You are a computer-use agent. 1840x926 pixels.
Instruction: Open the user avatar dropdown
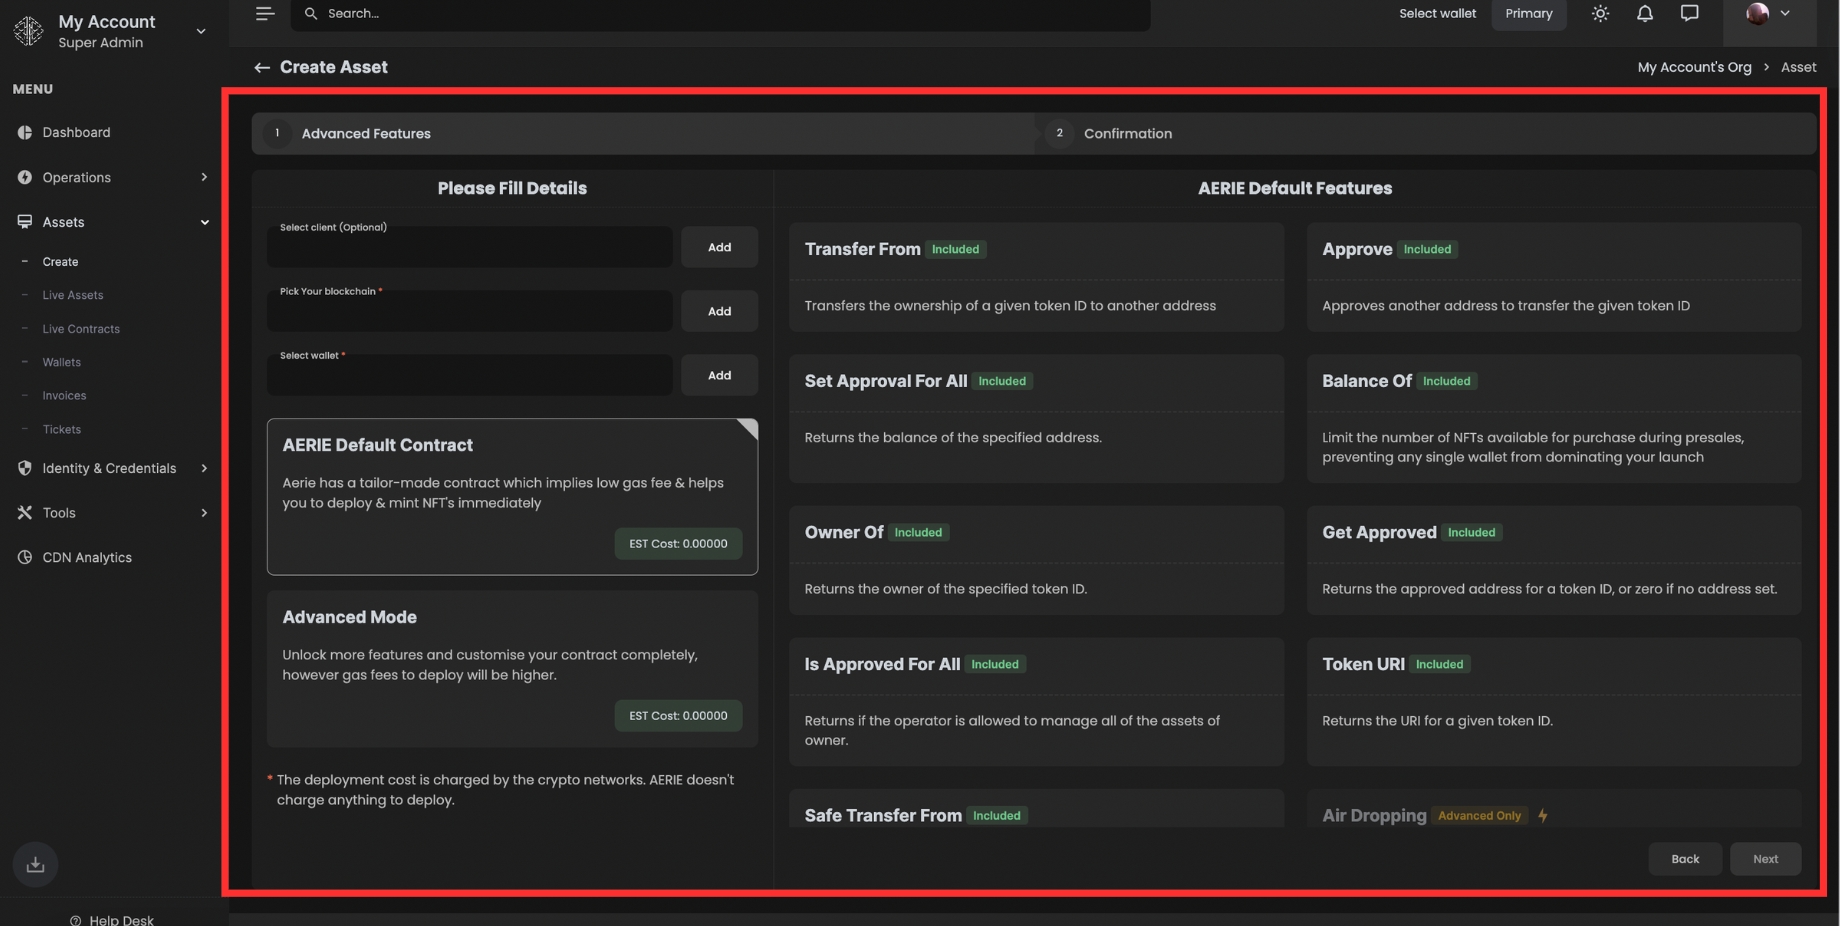(x=1767, y=14)
